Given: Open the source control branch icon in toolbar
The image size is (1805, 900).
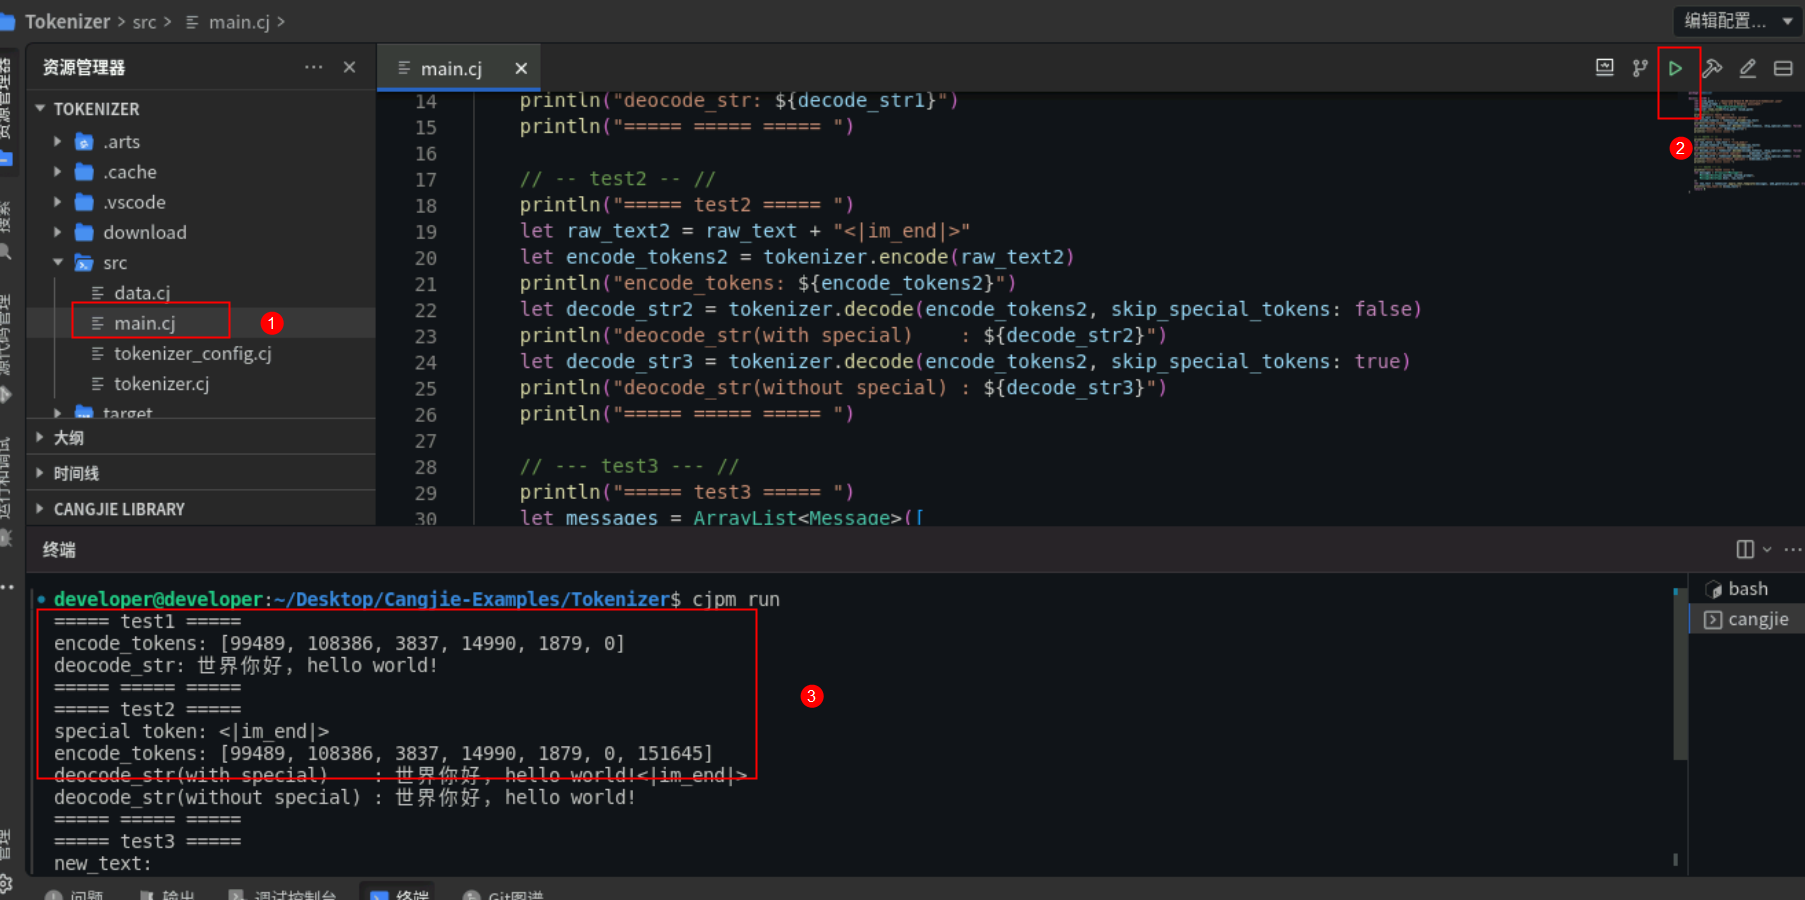Looking at the screenshot, I should (1640, 68).
